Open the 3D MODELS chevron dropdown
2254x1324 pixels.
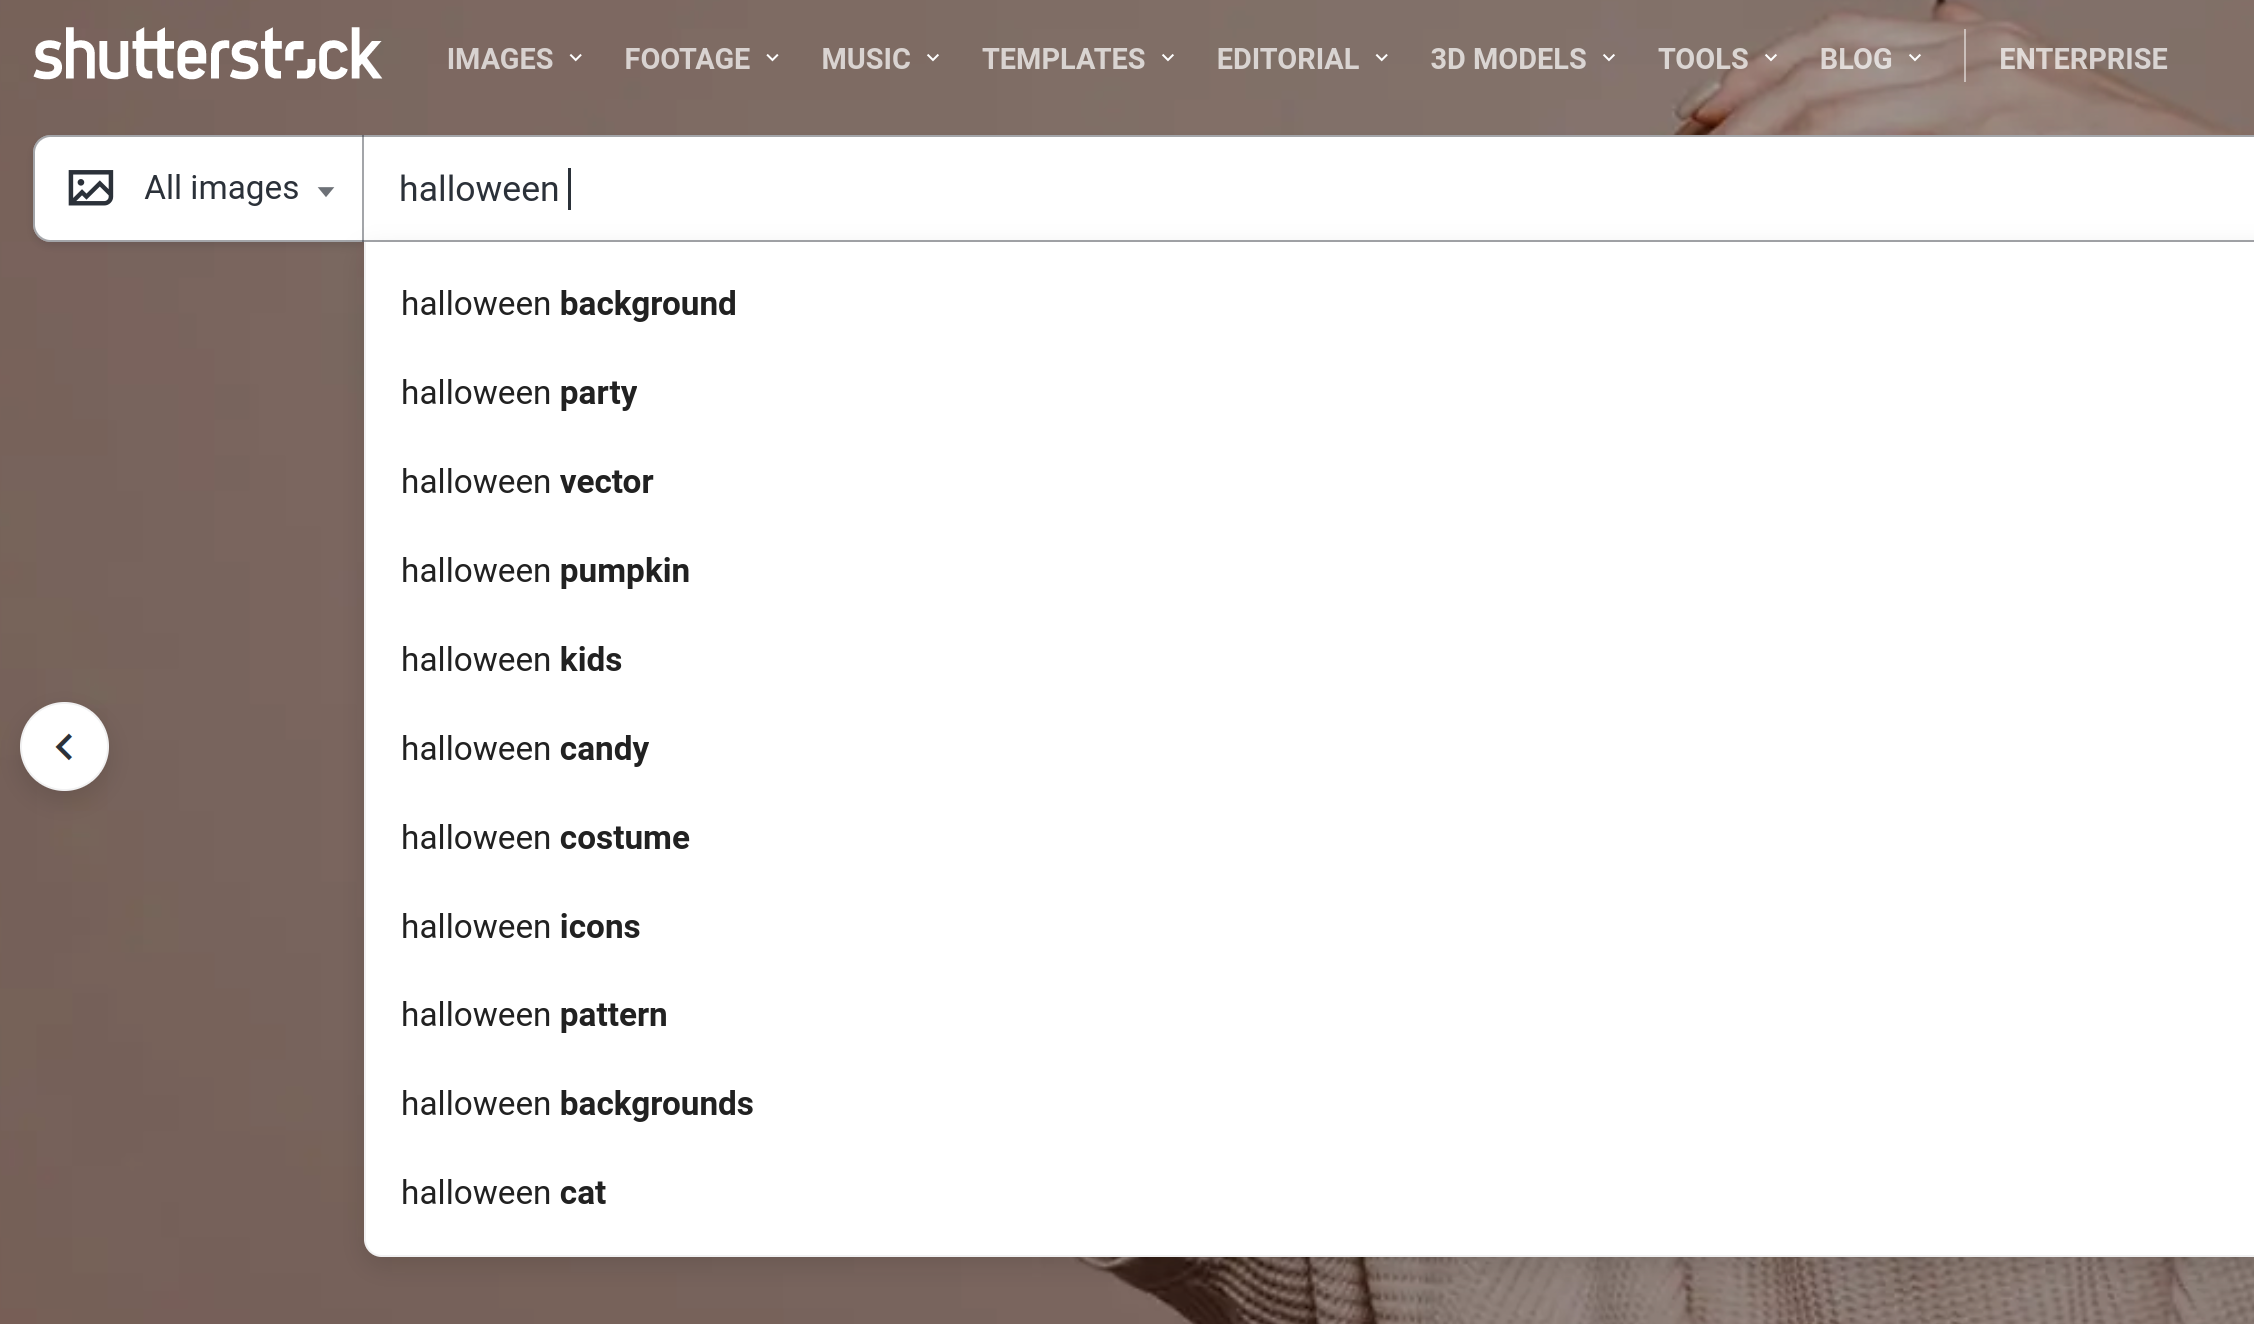click(1608, 59)
